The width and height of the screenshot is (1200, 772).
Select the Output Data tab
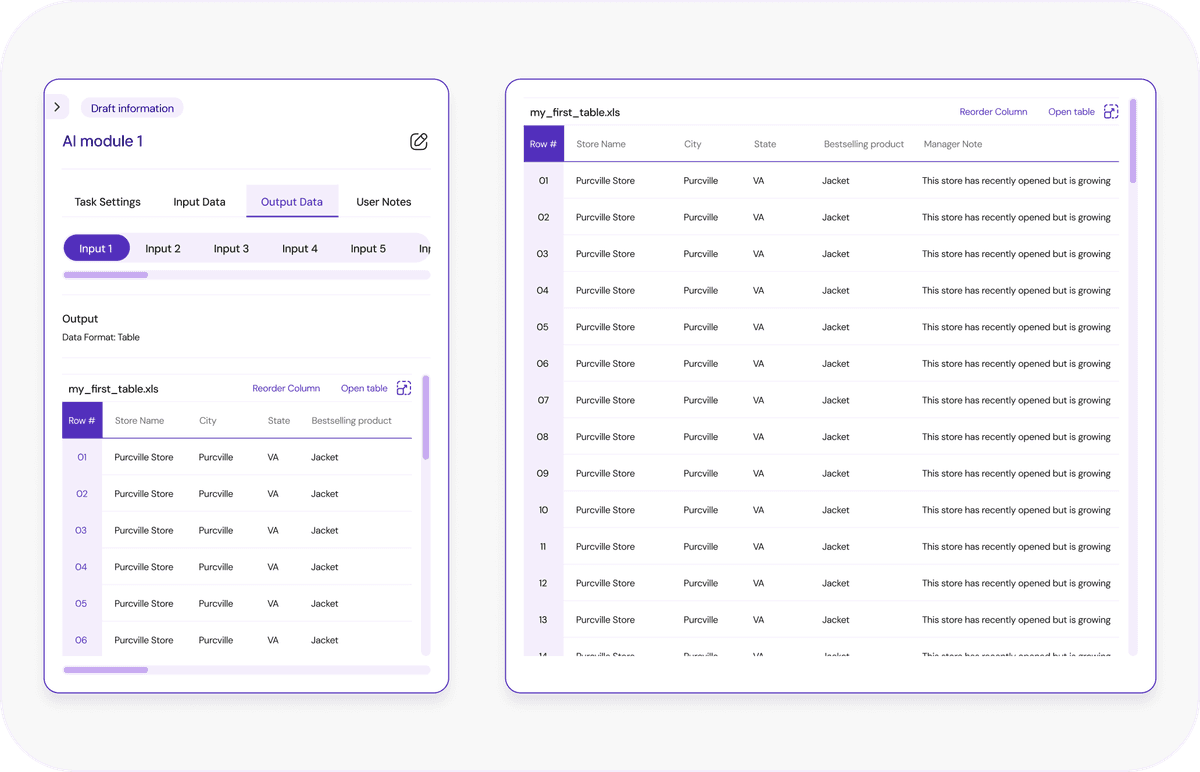(292, 202)
